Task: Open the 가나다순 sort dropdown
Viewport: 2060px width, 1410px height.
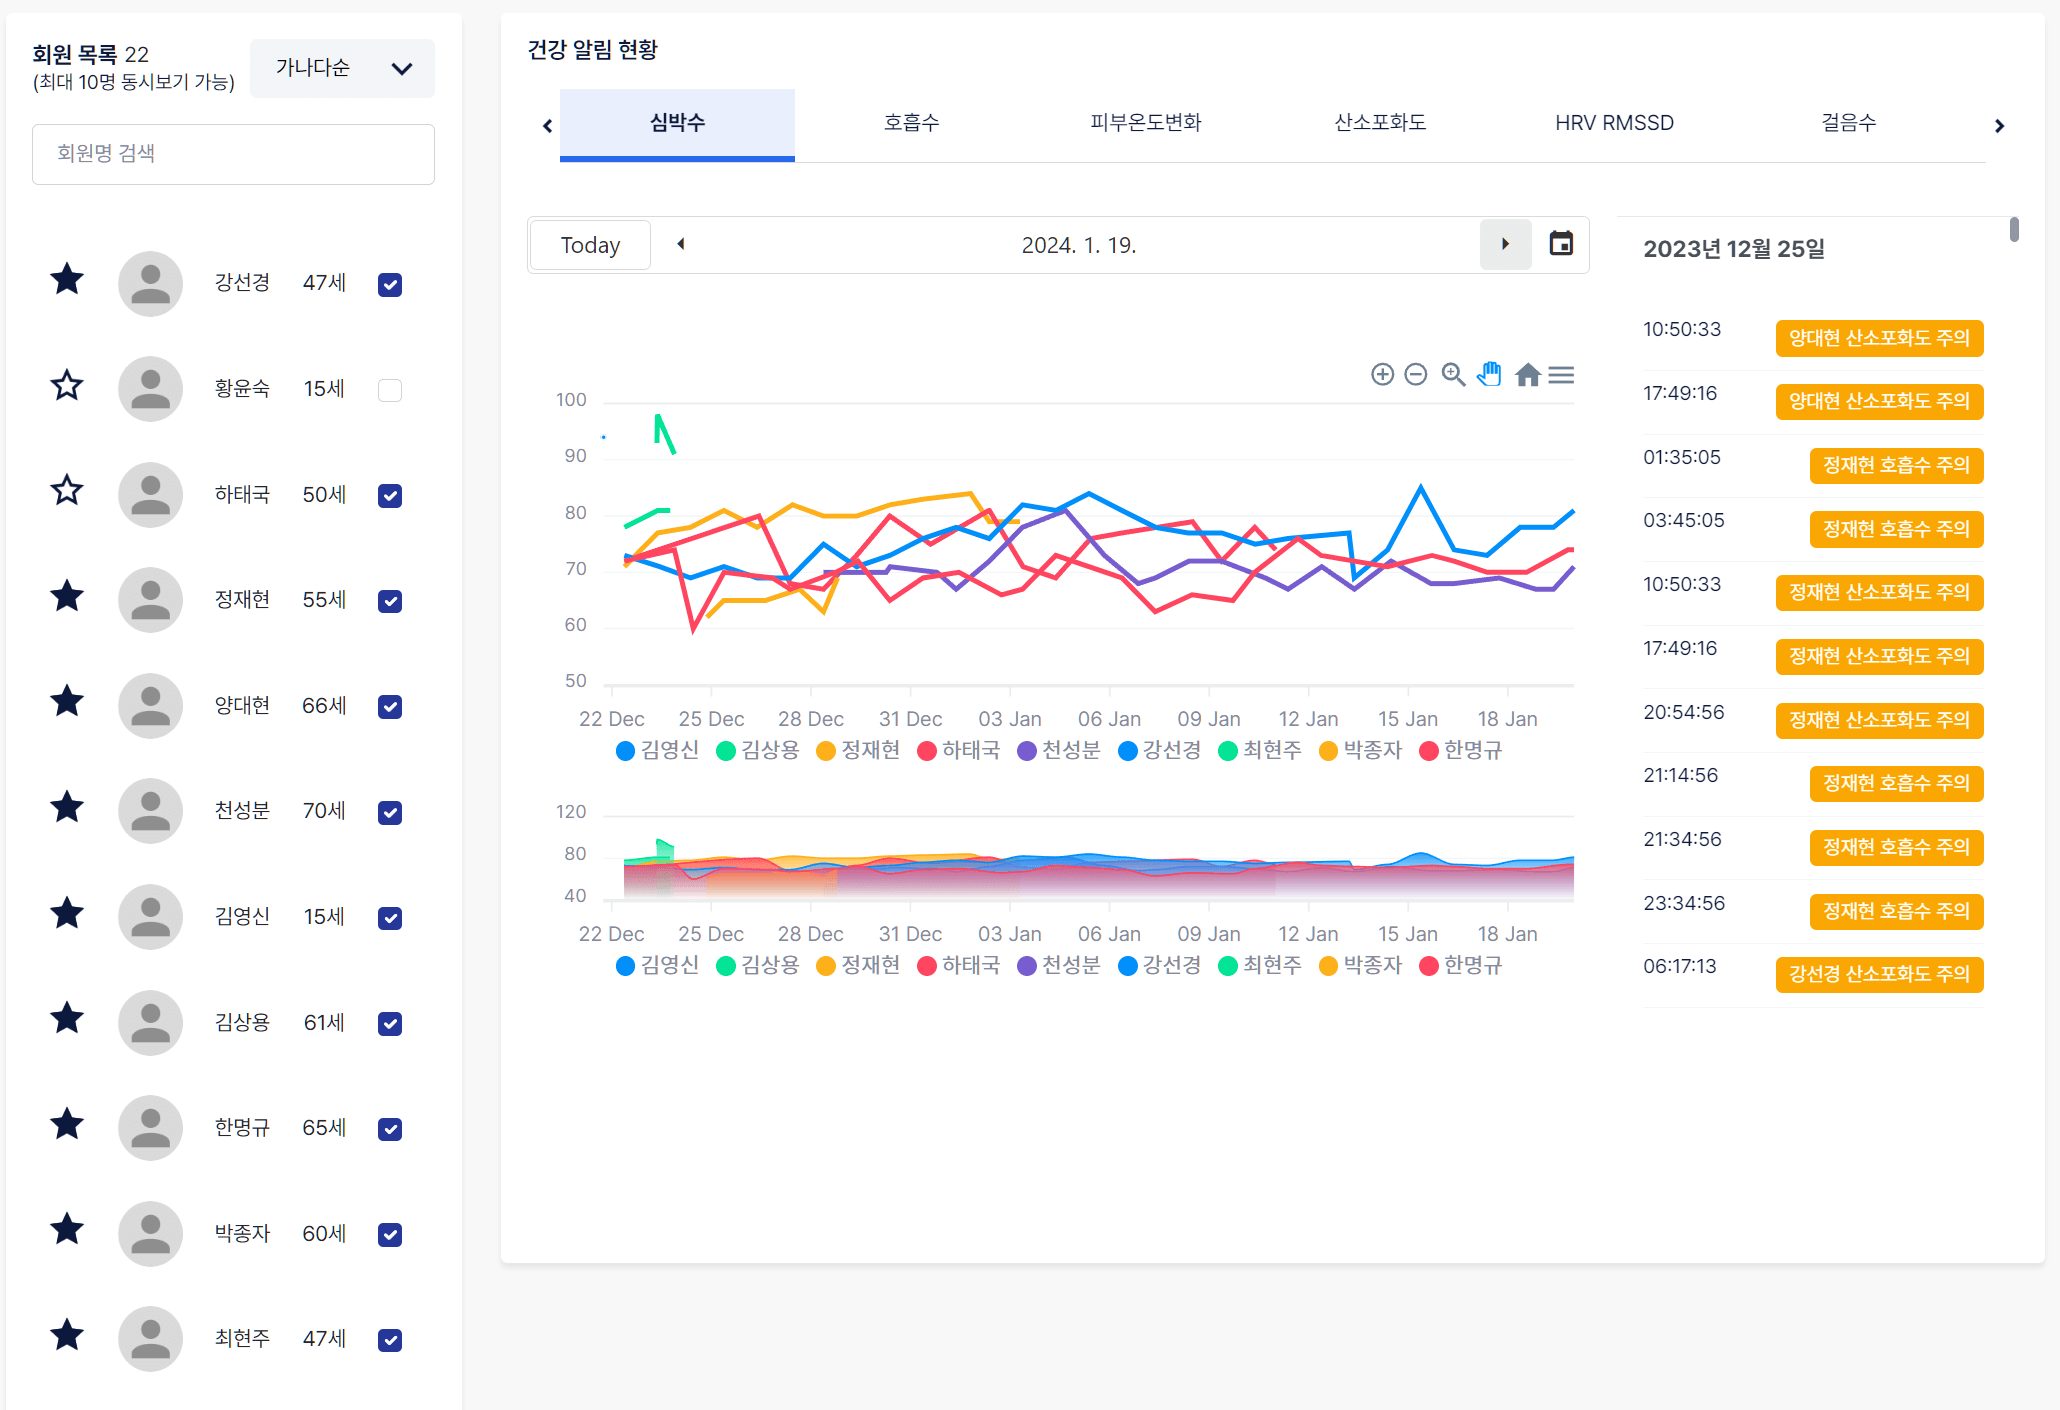Action: pos(342,68)
